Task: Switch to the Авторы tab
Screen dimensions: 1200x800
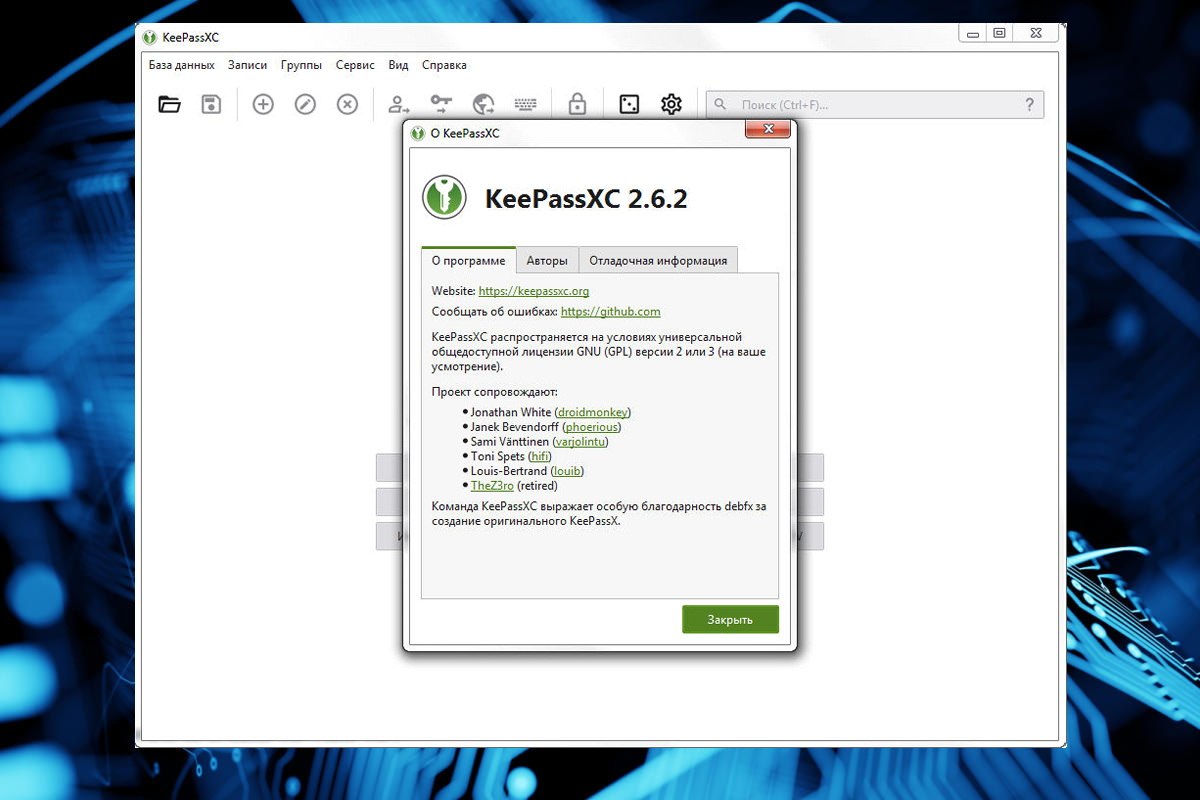Action: (547, 260)
